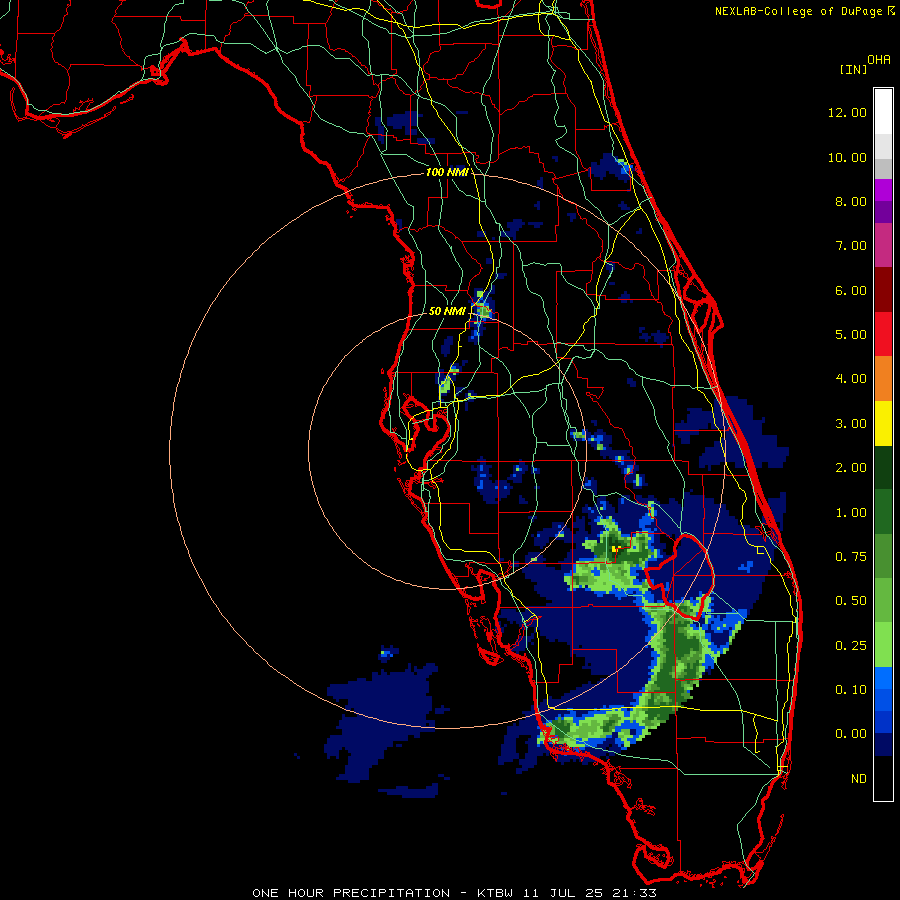Click the bright magenta legend swatch
Screen dimensions: 900x900
883,190
